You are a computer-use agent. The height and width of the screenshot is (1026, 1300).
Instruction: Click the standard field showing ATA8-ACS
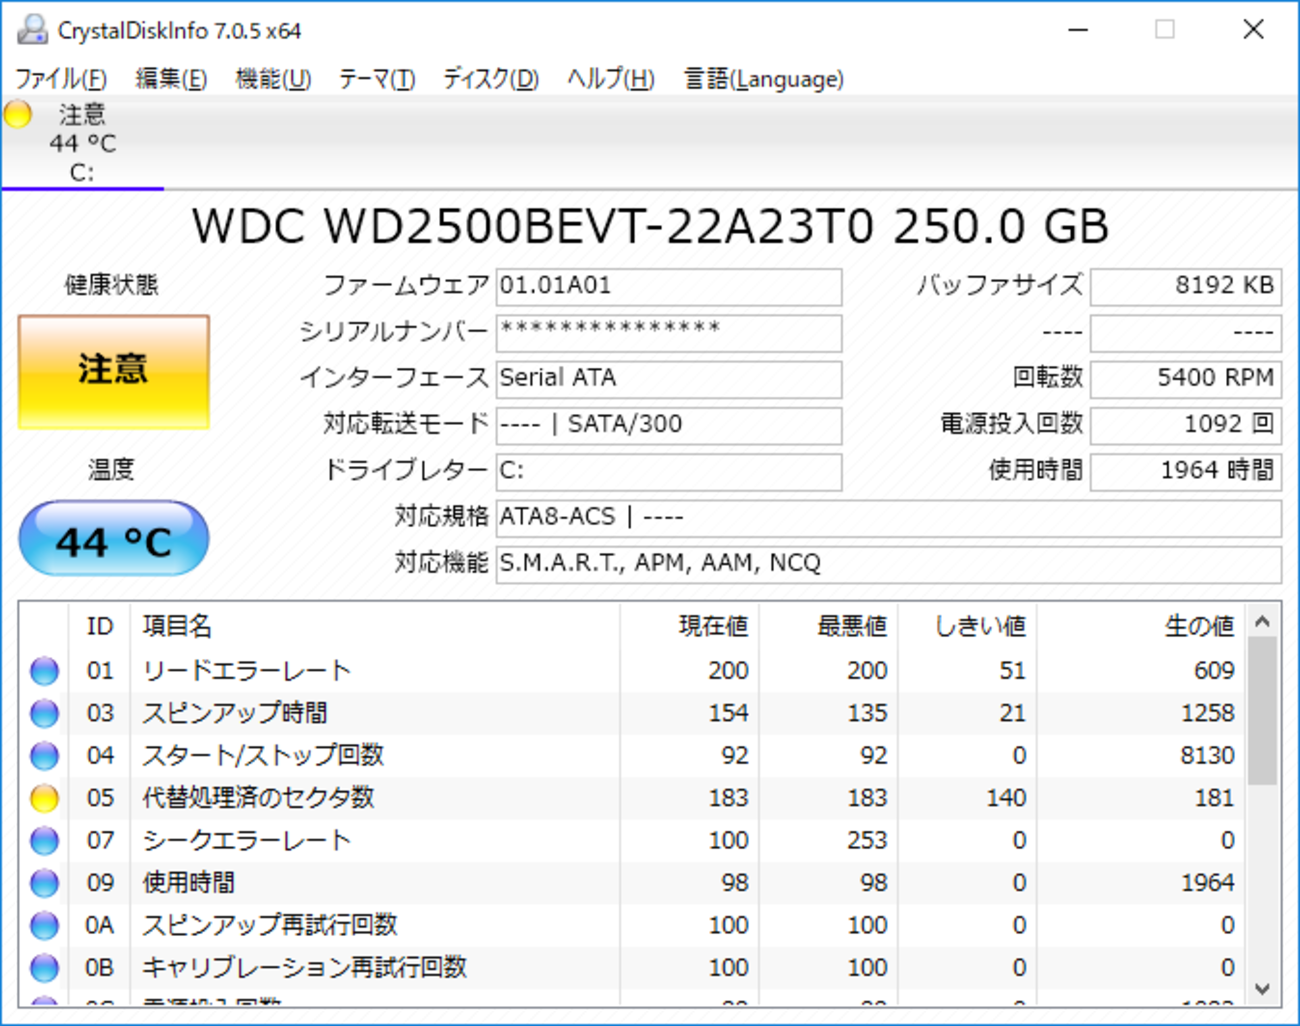coord(889,518)
